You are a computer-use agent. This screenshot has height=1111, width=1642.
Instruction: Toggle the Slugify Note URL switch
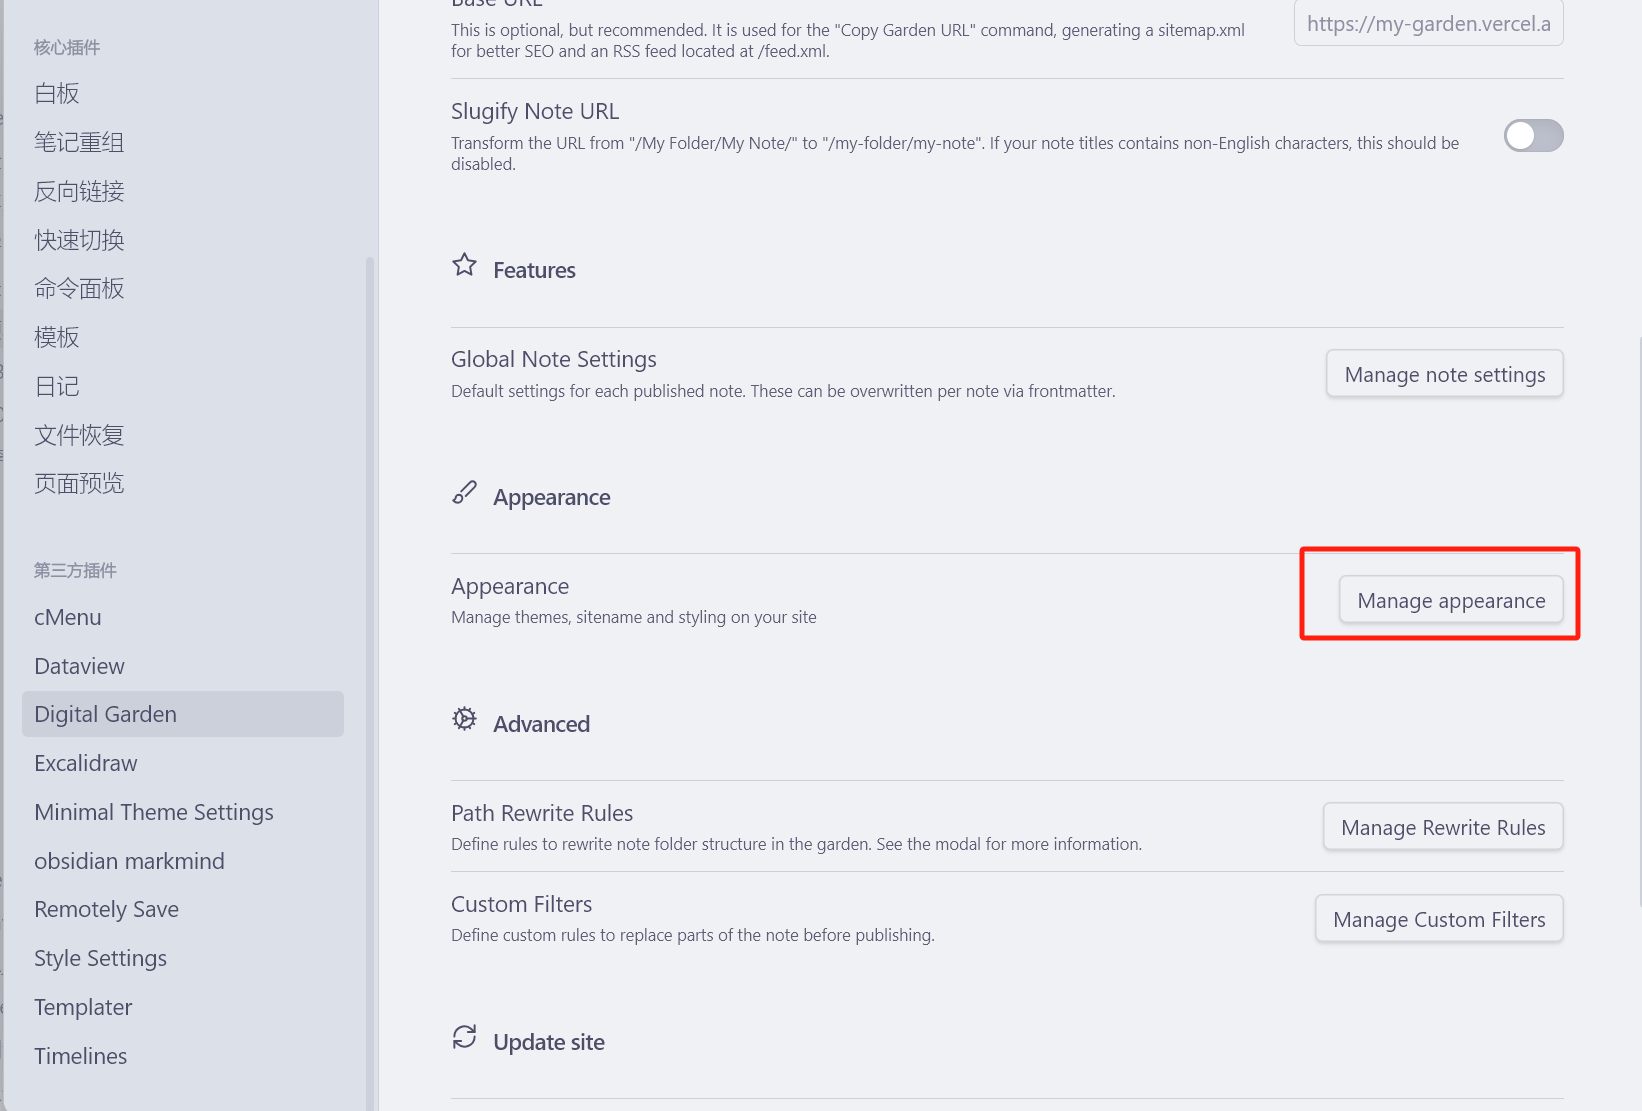(x=1533, y=136)
